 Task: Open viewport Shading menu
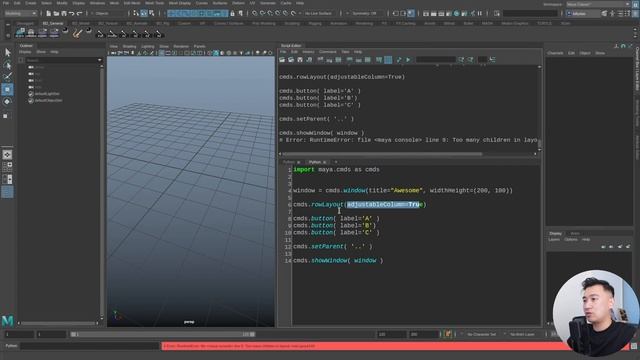click(129, 47)
